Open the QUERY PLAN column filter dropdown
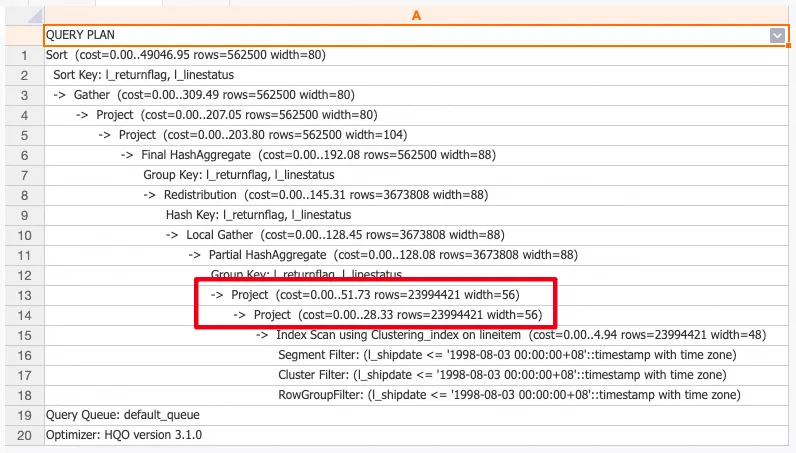Screen dimensions: 796x453 point(777,36)
